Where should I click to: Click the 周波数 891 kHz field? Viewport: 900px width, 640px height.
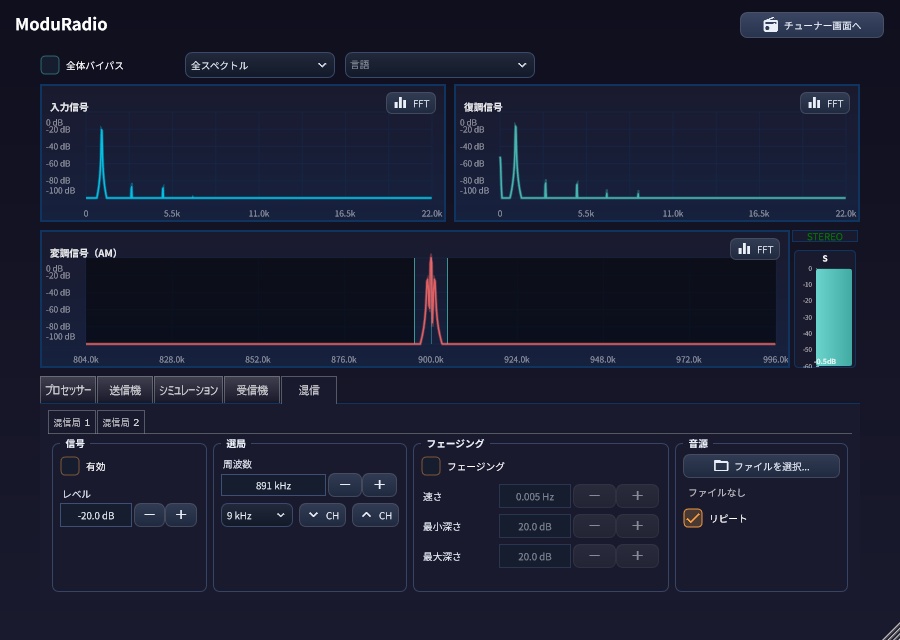(273, 485)
